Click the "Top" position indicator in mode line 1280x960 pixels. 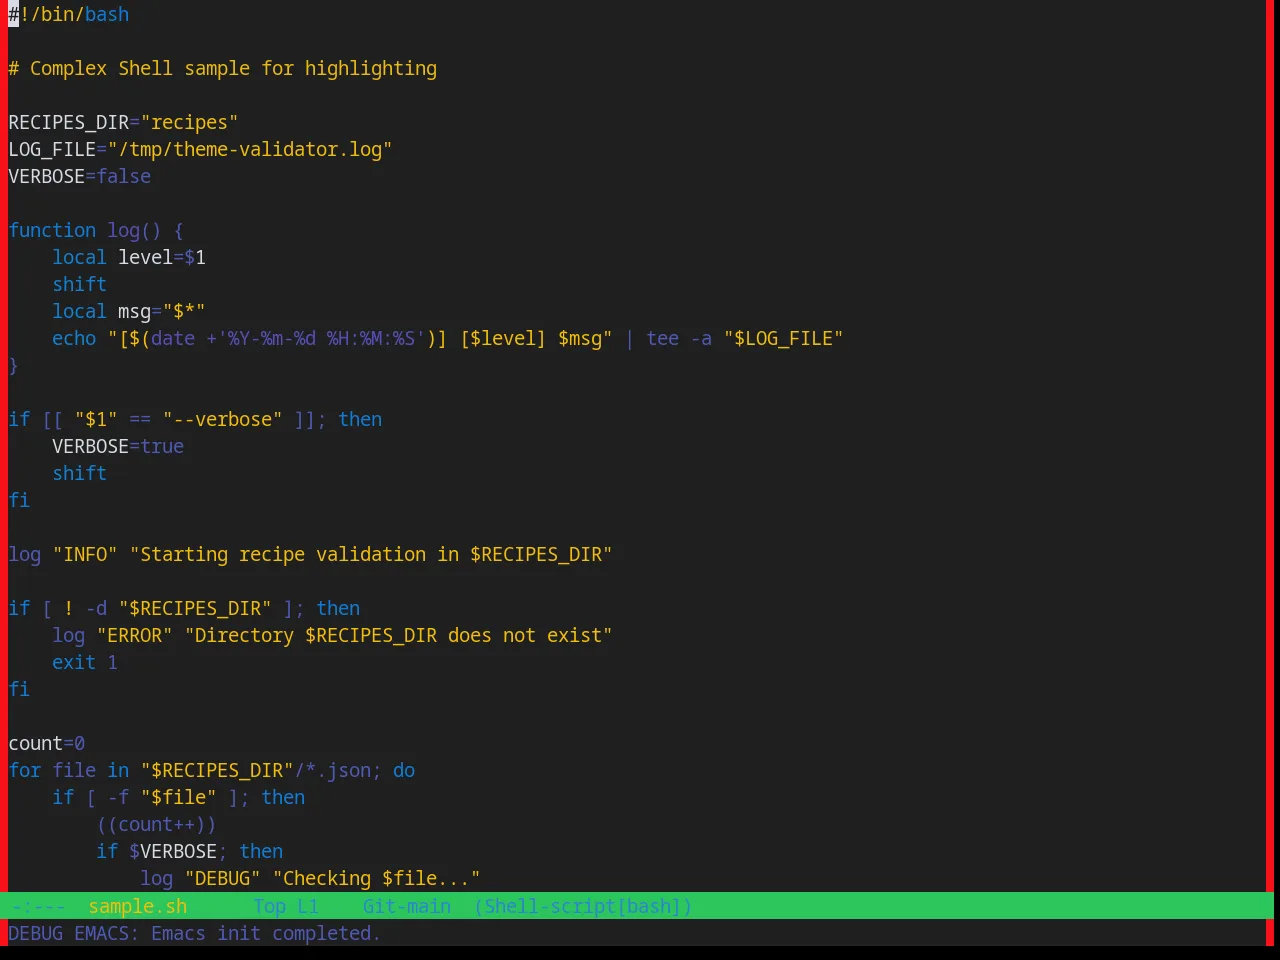click(x=270, y=907)
